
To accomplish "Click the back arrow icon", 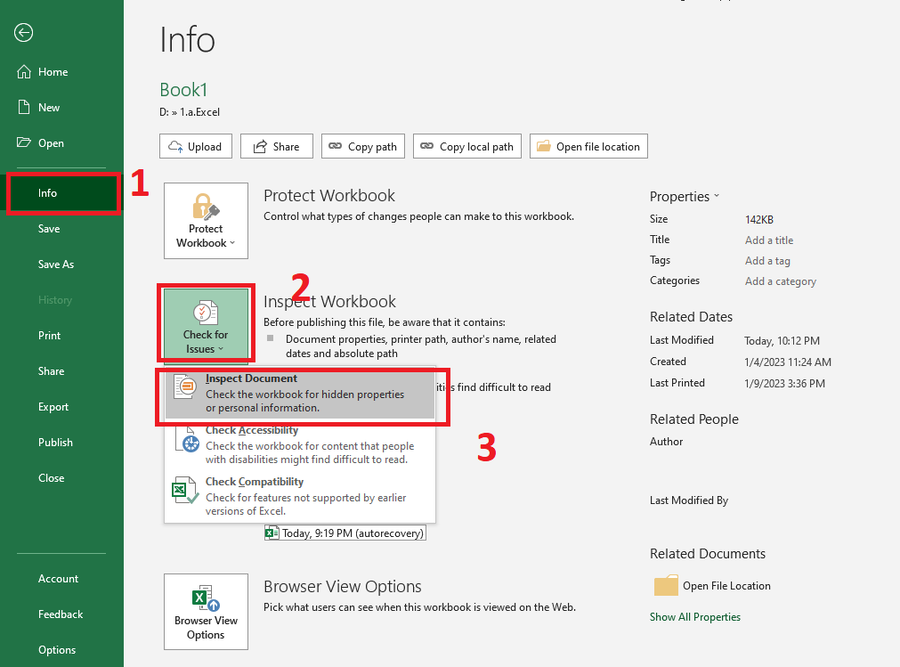I will tap(23, 33).
